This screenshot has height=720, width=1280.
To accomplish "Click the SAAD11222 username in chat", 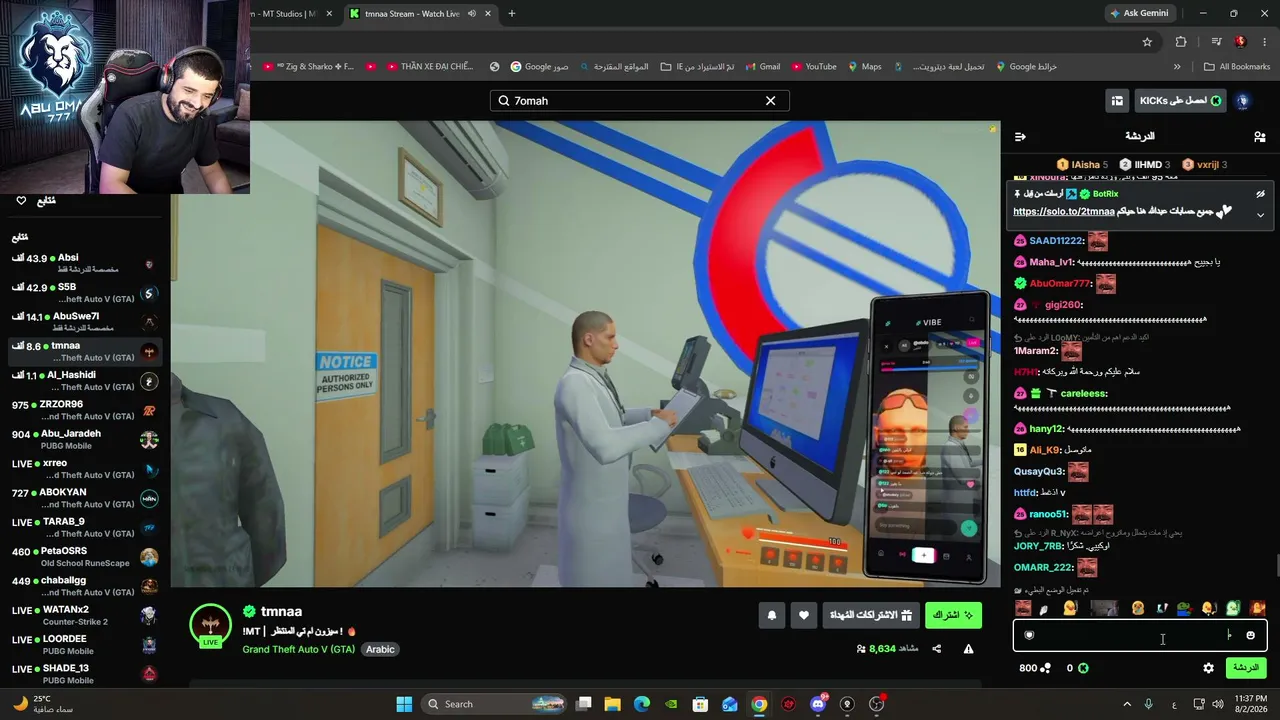I will pos(1056,241).
